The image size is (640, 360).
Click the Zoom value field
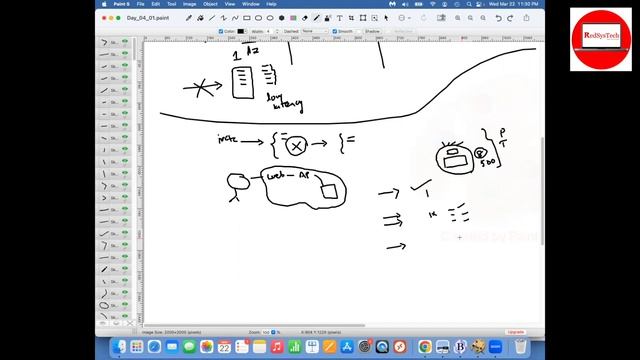tap(266, 332)
